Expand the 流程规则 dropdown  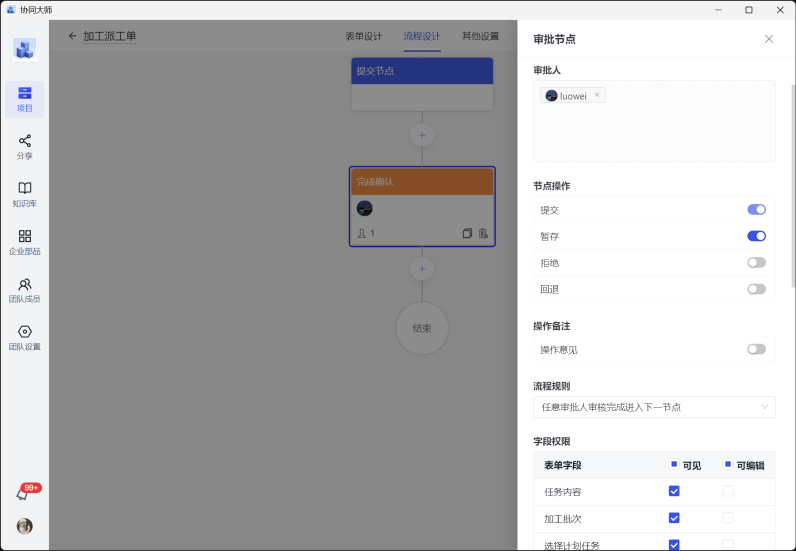click(654, 407)
